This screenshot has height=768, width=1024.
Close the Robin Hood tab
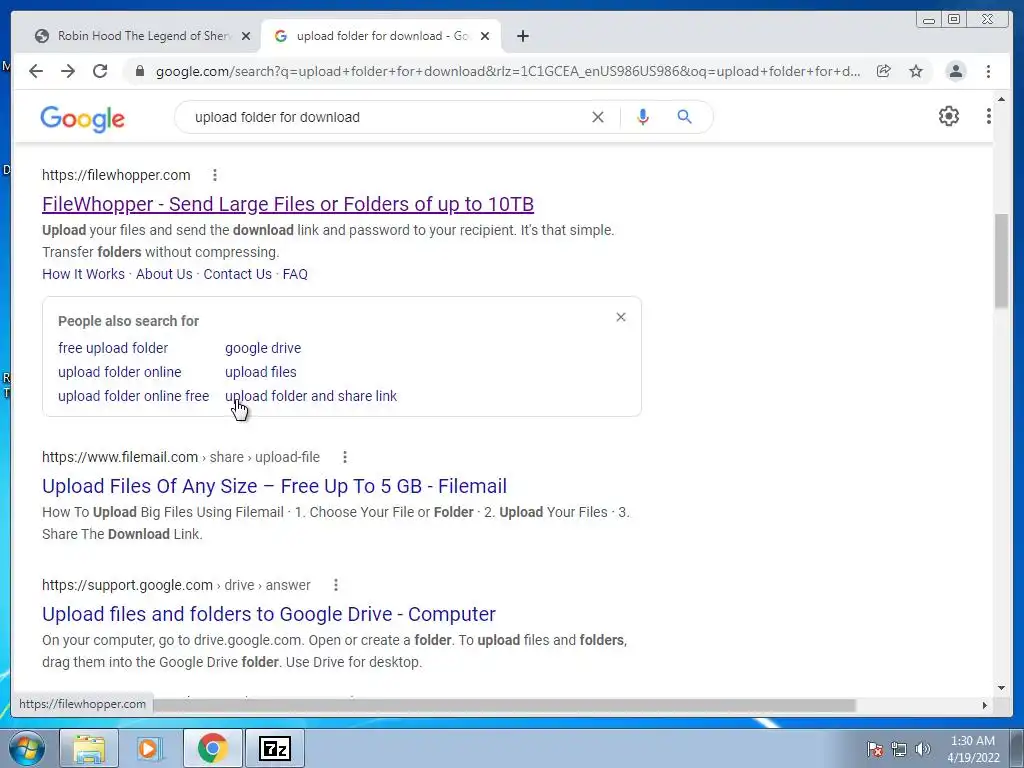(246, 36)
